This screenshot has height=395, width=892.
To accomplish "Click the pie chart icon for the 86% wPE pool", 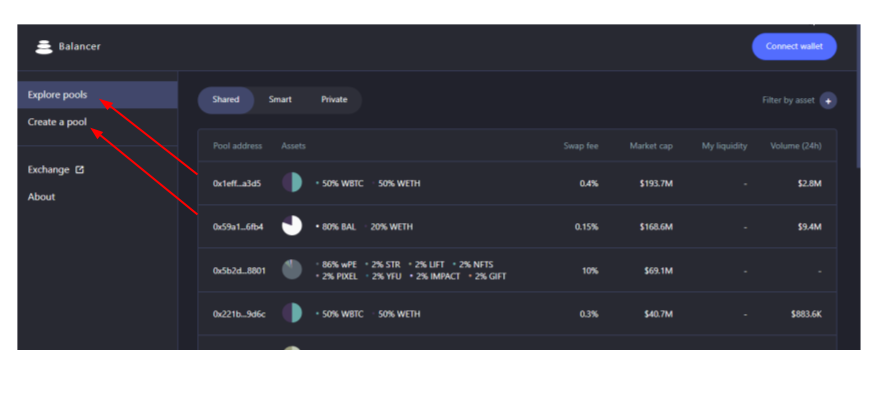I will tap(292, 270).
